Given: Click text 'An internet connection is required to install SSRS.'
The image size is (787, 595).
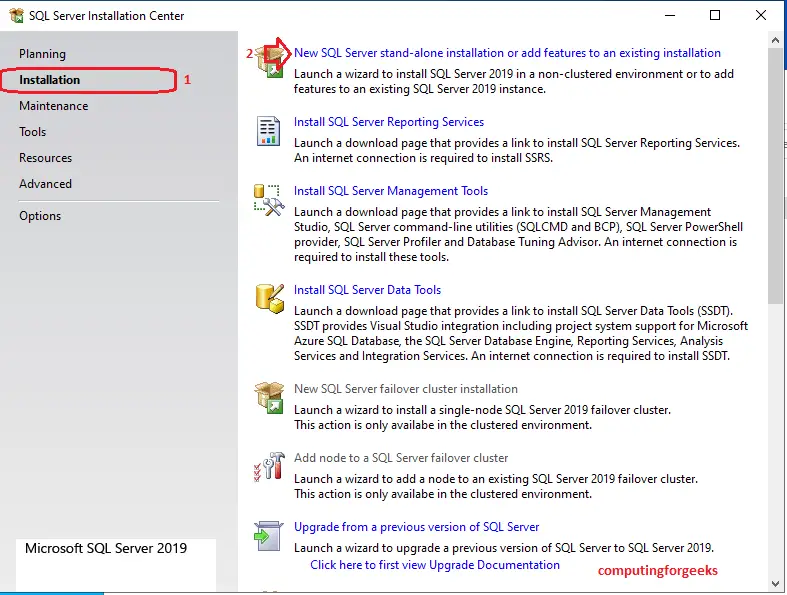Looking at the screenshot, I should tap(423, 158).
